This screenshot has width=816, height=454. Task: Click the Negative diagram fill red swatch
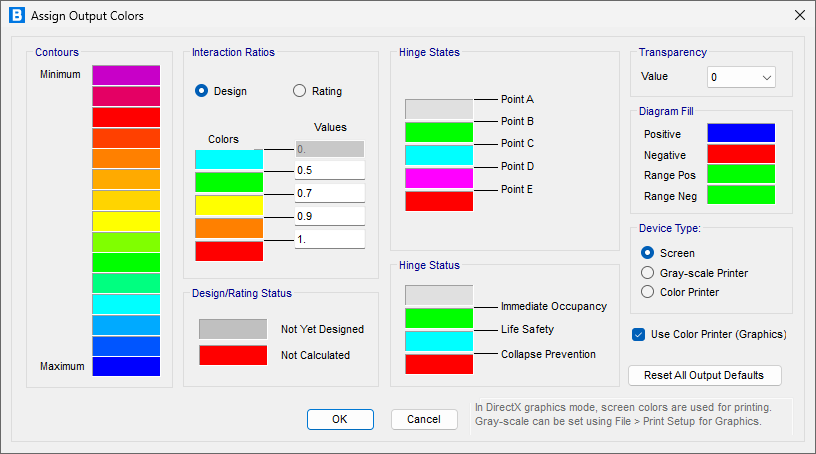pyautogui.click(x=740, y=154)
